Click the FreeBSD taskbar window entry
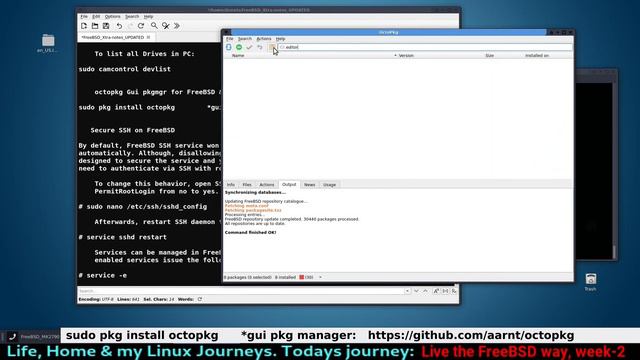Viewport: 640px width, 360px height. point(40,337)
